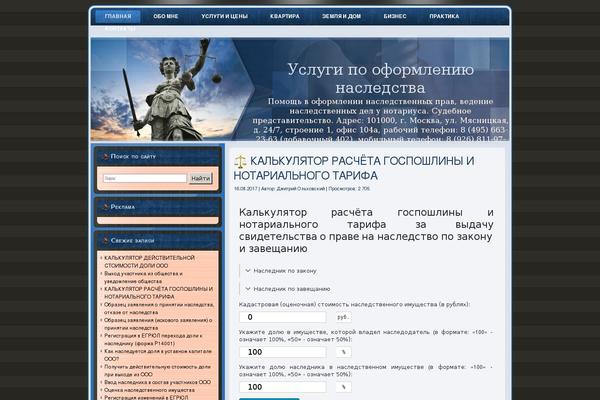
Task: Open the БИЗНЕС menu item
Action: coord(395,16)
